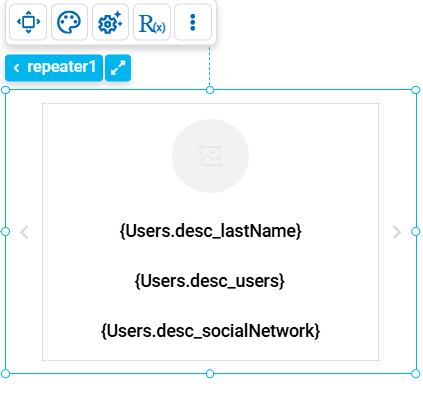Open the three-dot more options menu

(x=193, y=22)
